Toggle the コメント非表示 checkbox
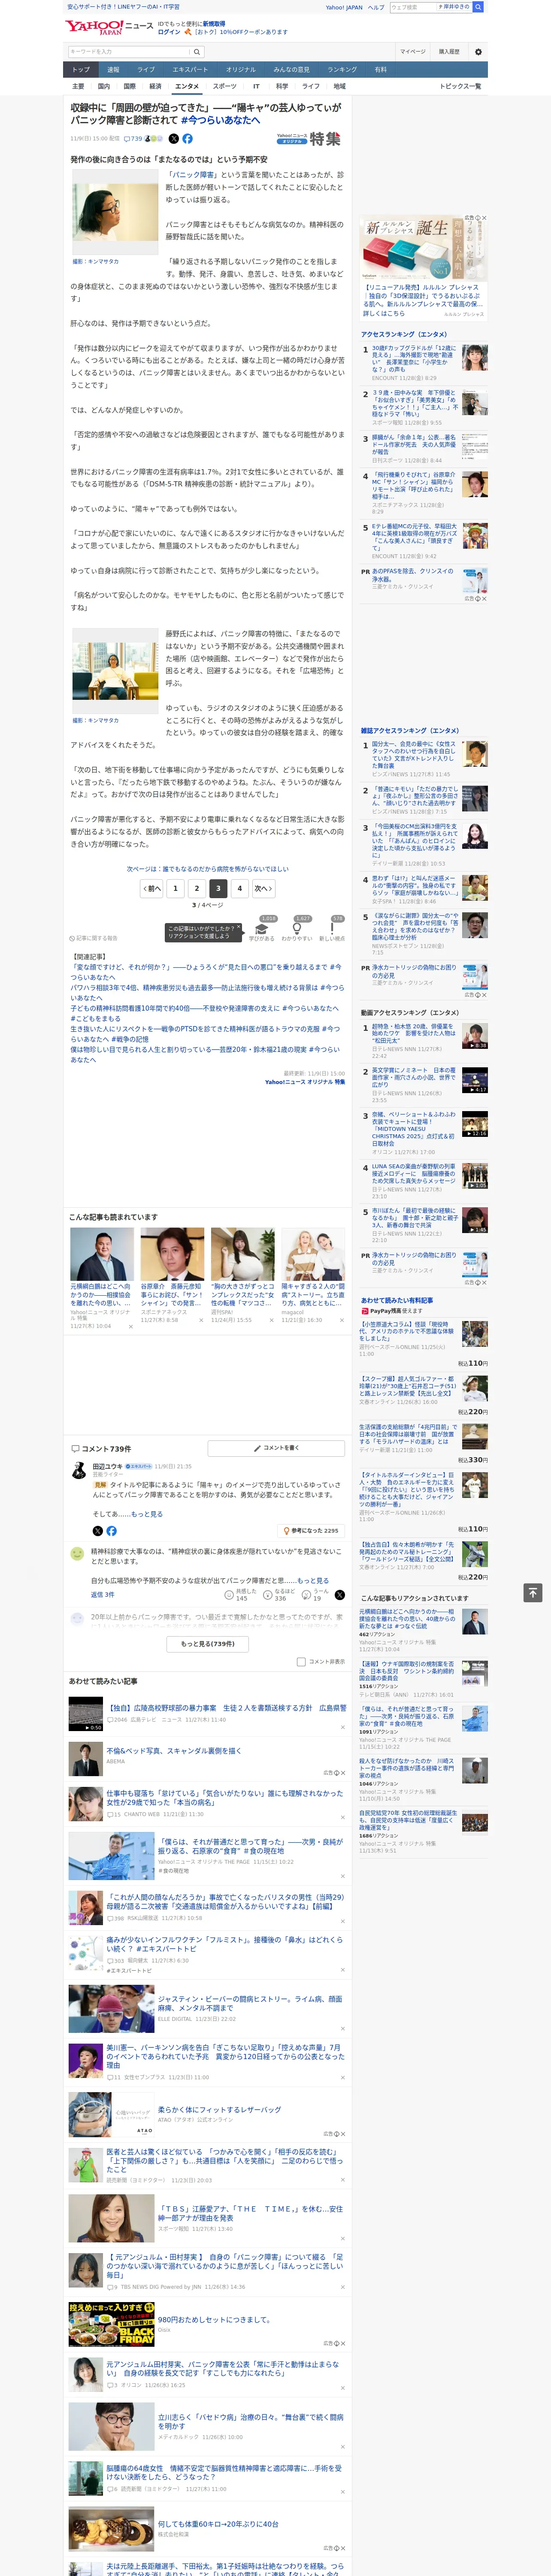Viewport: 551px width, 2576px height. 301,1662
